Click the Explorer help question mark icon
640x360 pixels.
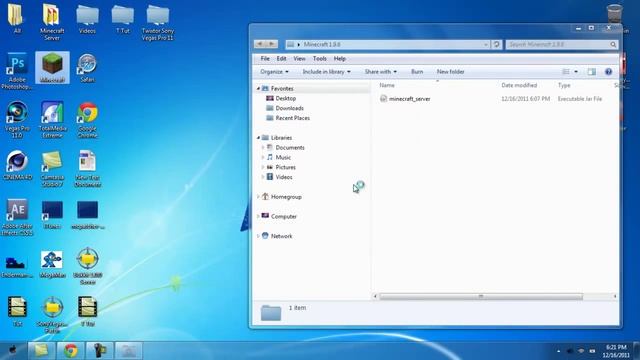[x=608, y=72]
